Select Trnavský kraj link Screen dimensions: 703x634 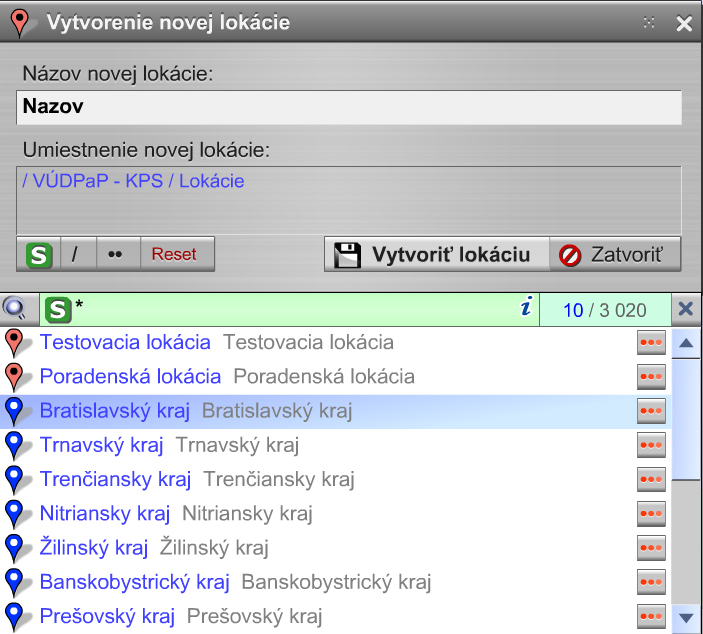pyautogui.click(x=101, y=445)
